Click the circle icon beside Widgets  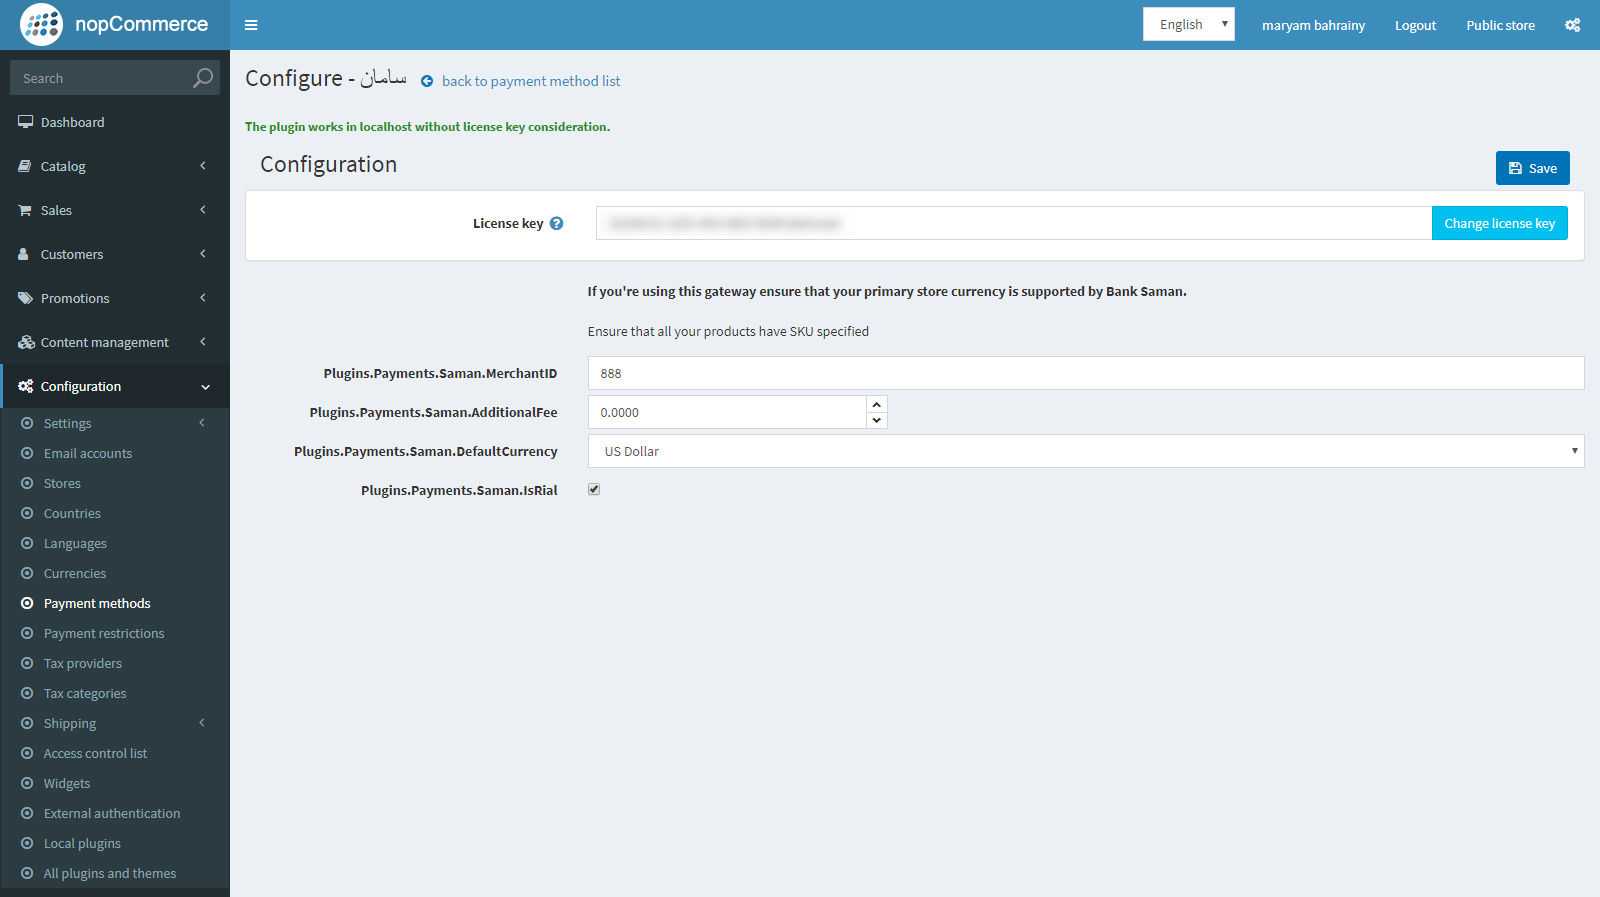point(27,783)
